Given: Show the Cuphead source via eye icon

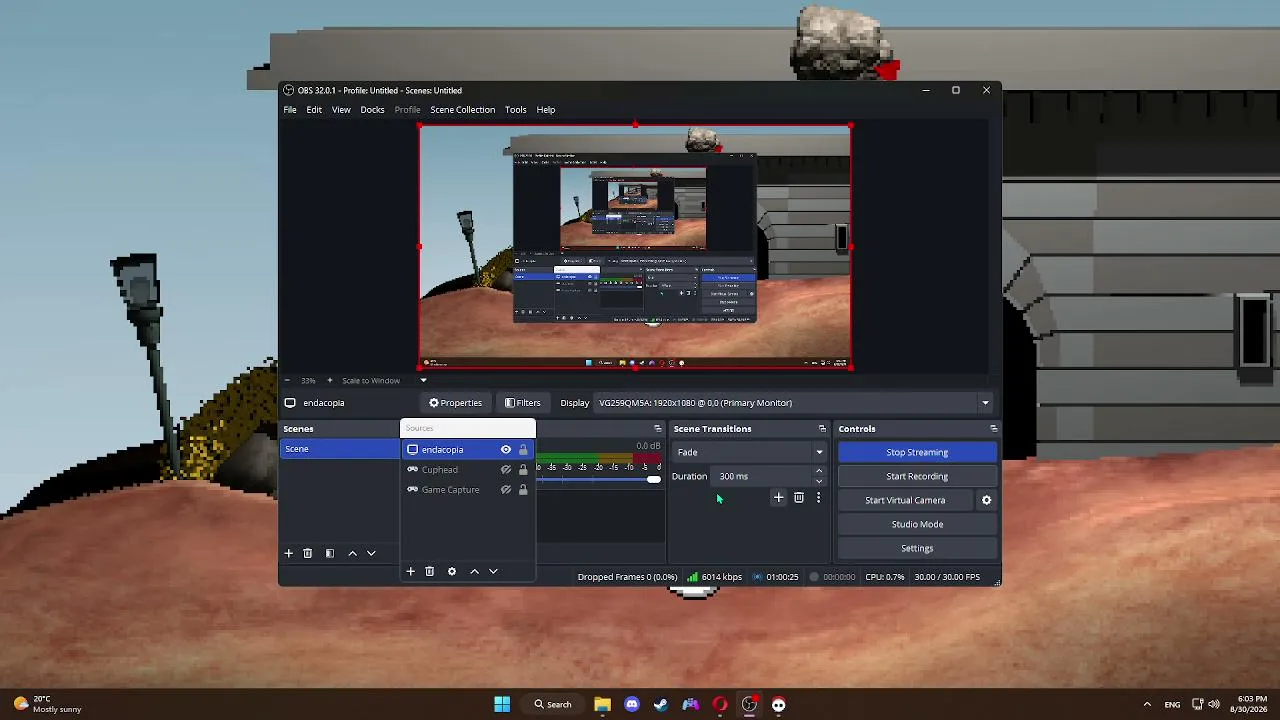Looking at the screenshot, I should (x=506, y=470).
